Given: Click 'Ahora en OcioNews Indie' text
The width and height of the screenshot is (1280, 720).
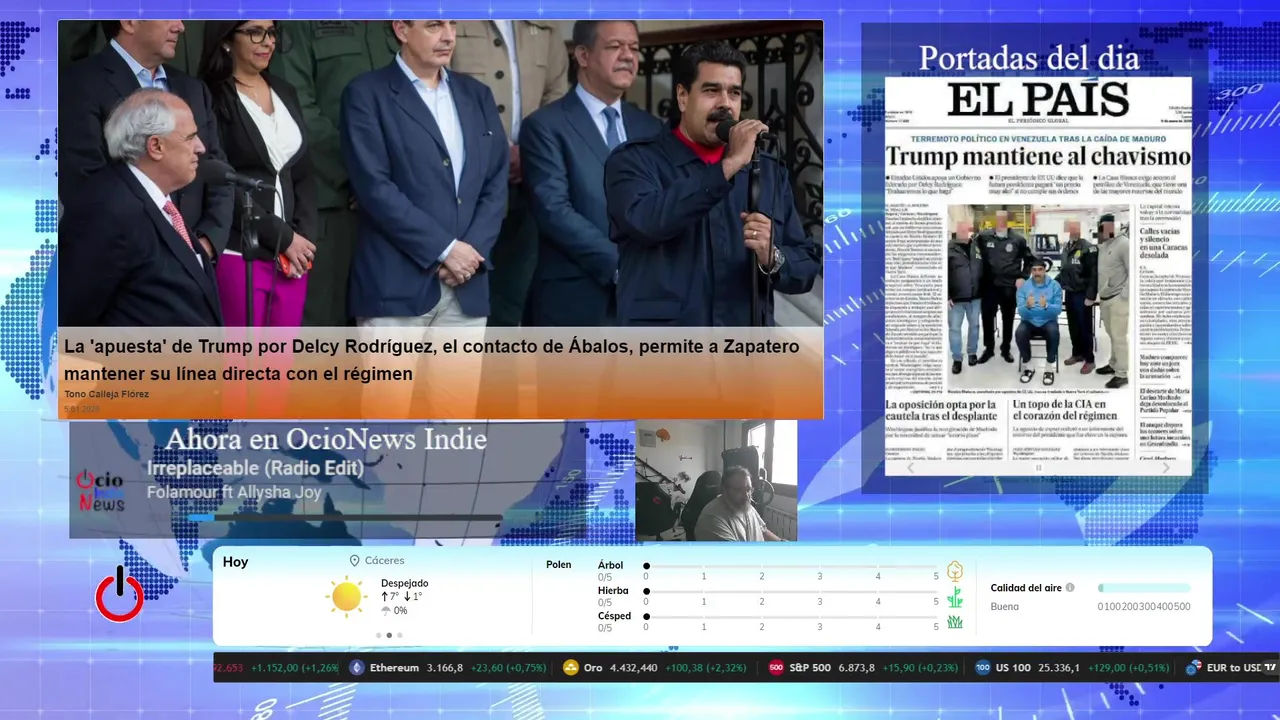Looking at the screenshot, I should tap(326, 439).
